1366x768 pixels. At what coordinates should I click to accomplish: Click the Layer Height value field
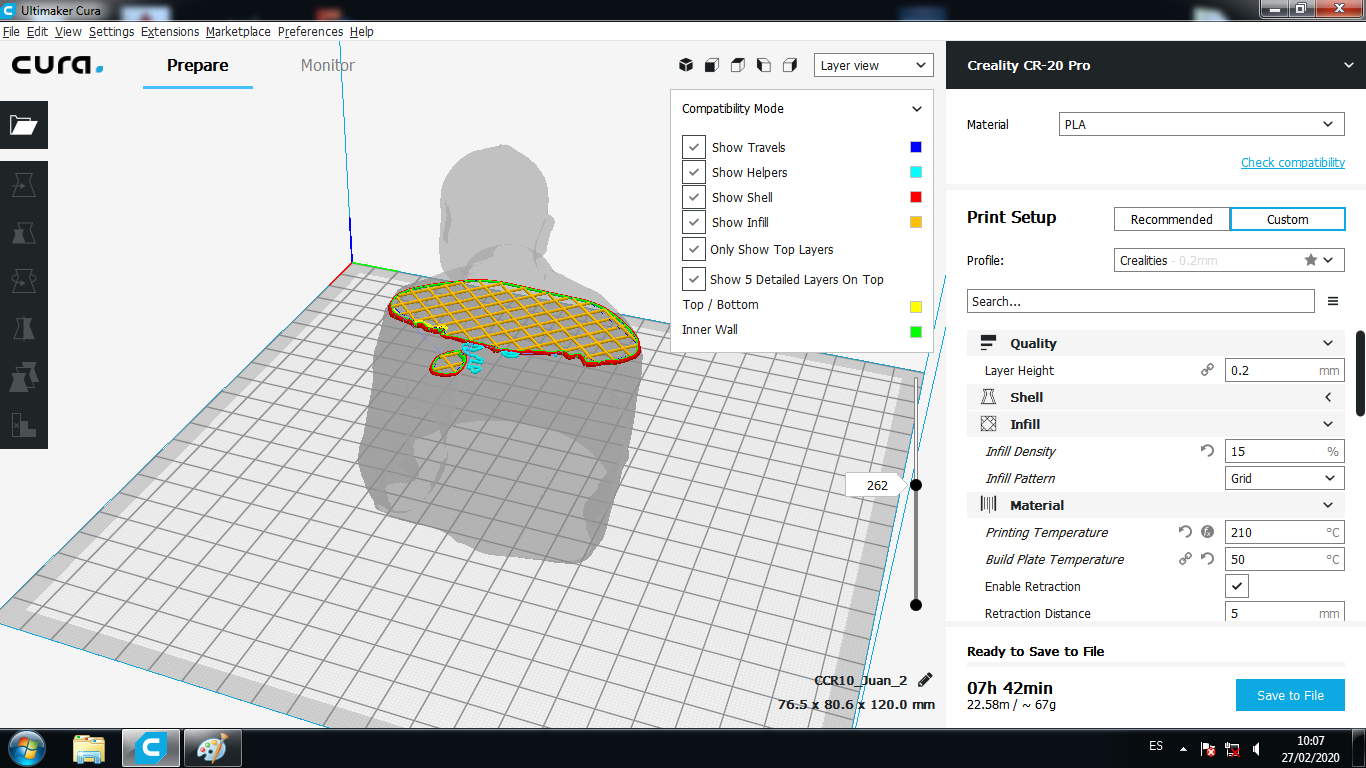click(1285, 370)
